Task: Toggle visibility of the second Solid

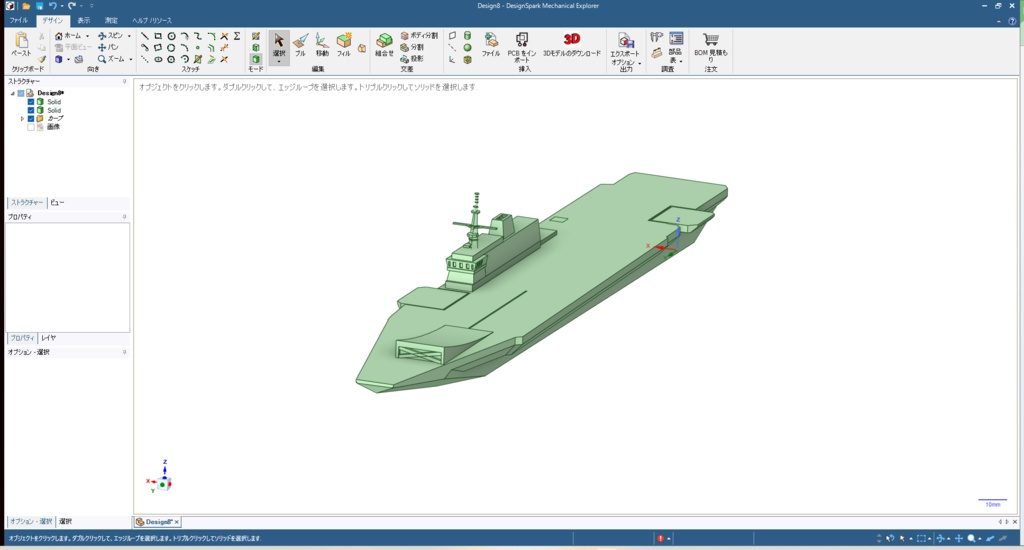Action: click(x=31, y=110)
